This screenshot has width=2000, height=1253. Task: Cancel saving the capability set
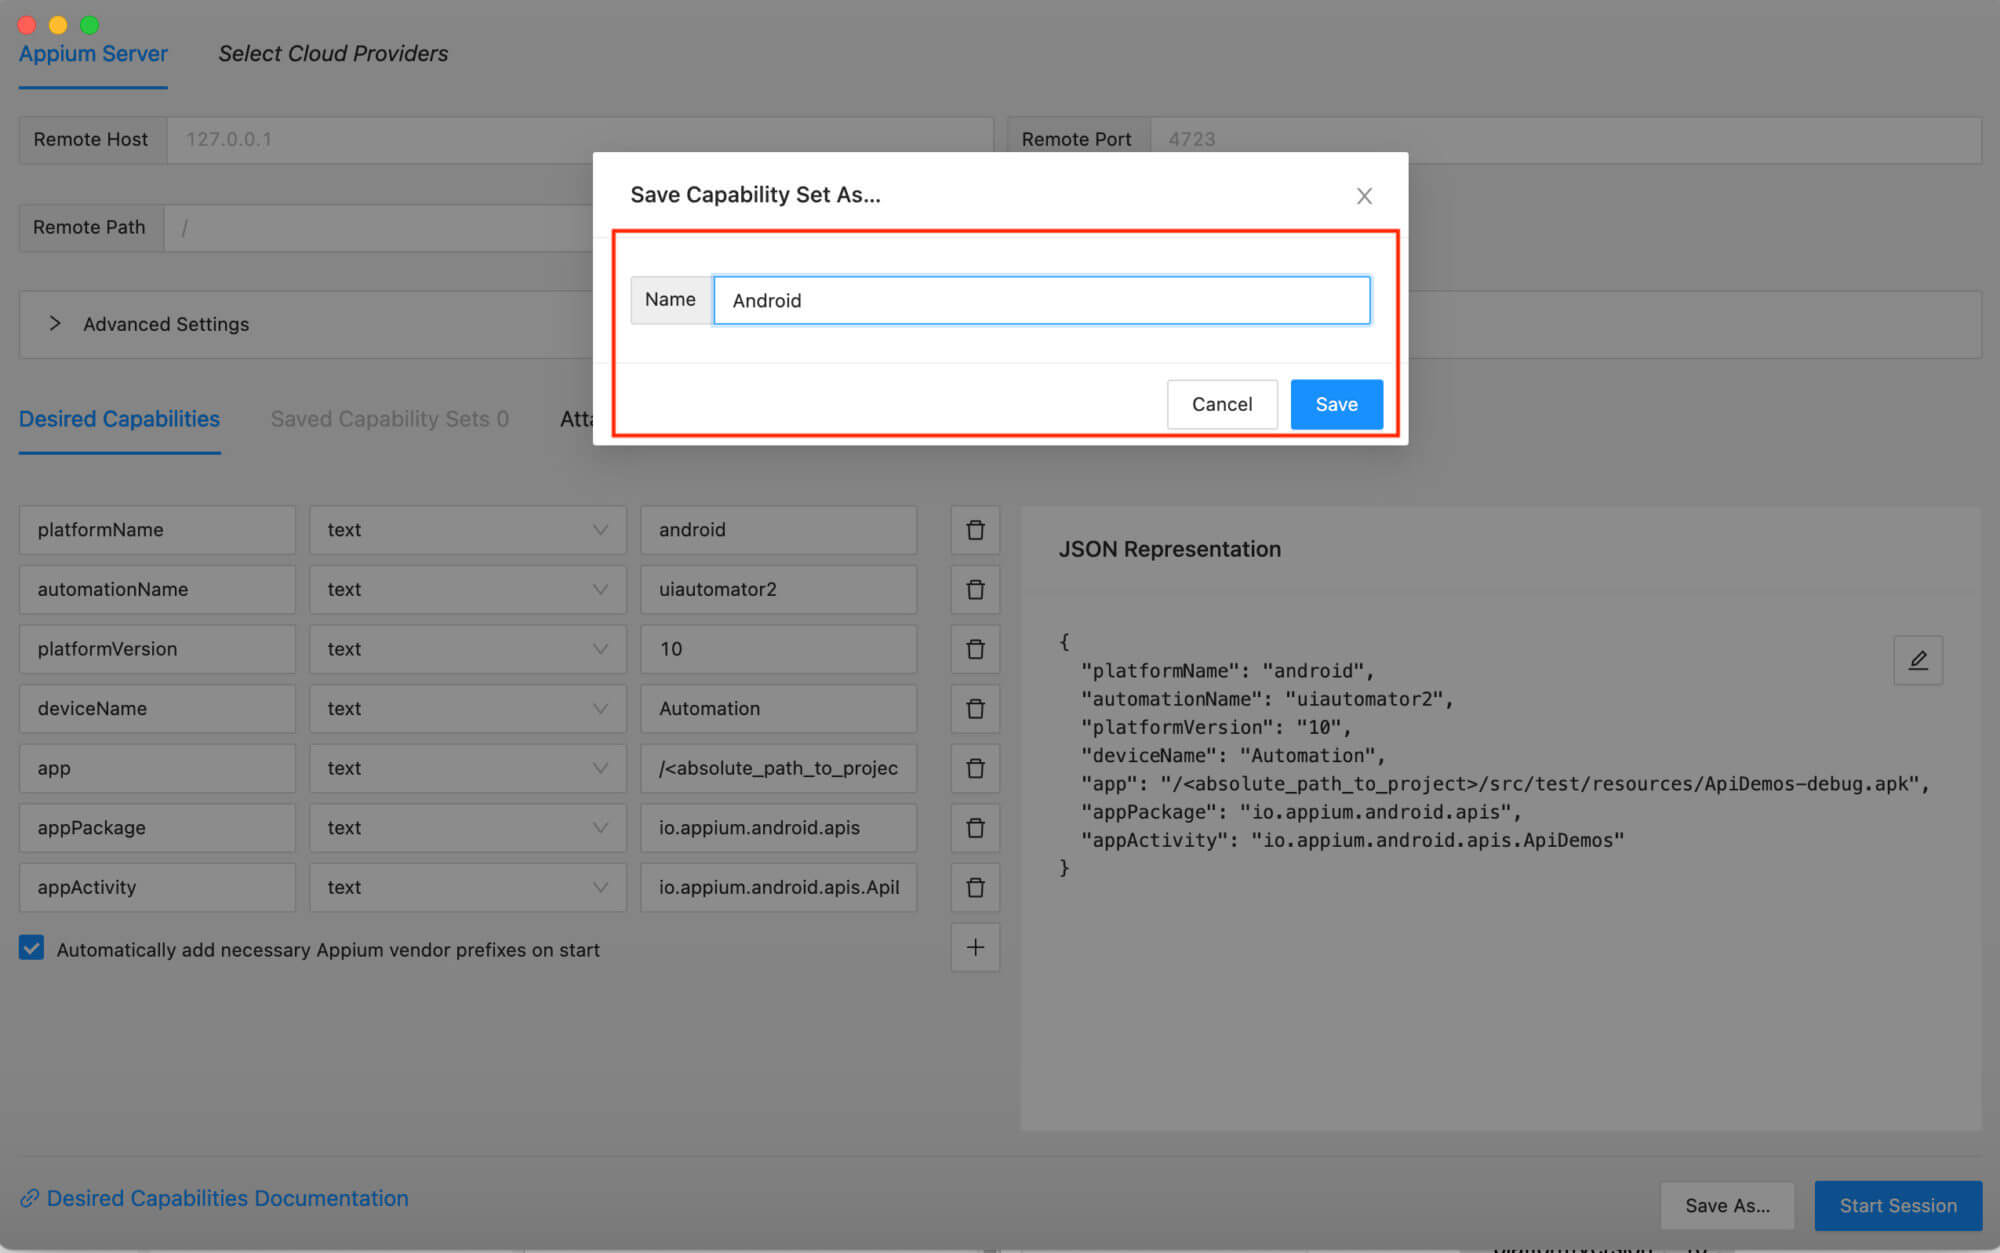tap(1221, 404)
